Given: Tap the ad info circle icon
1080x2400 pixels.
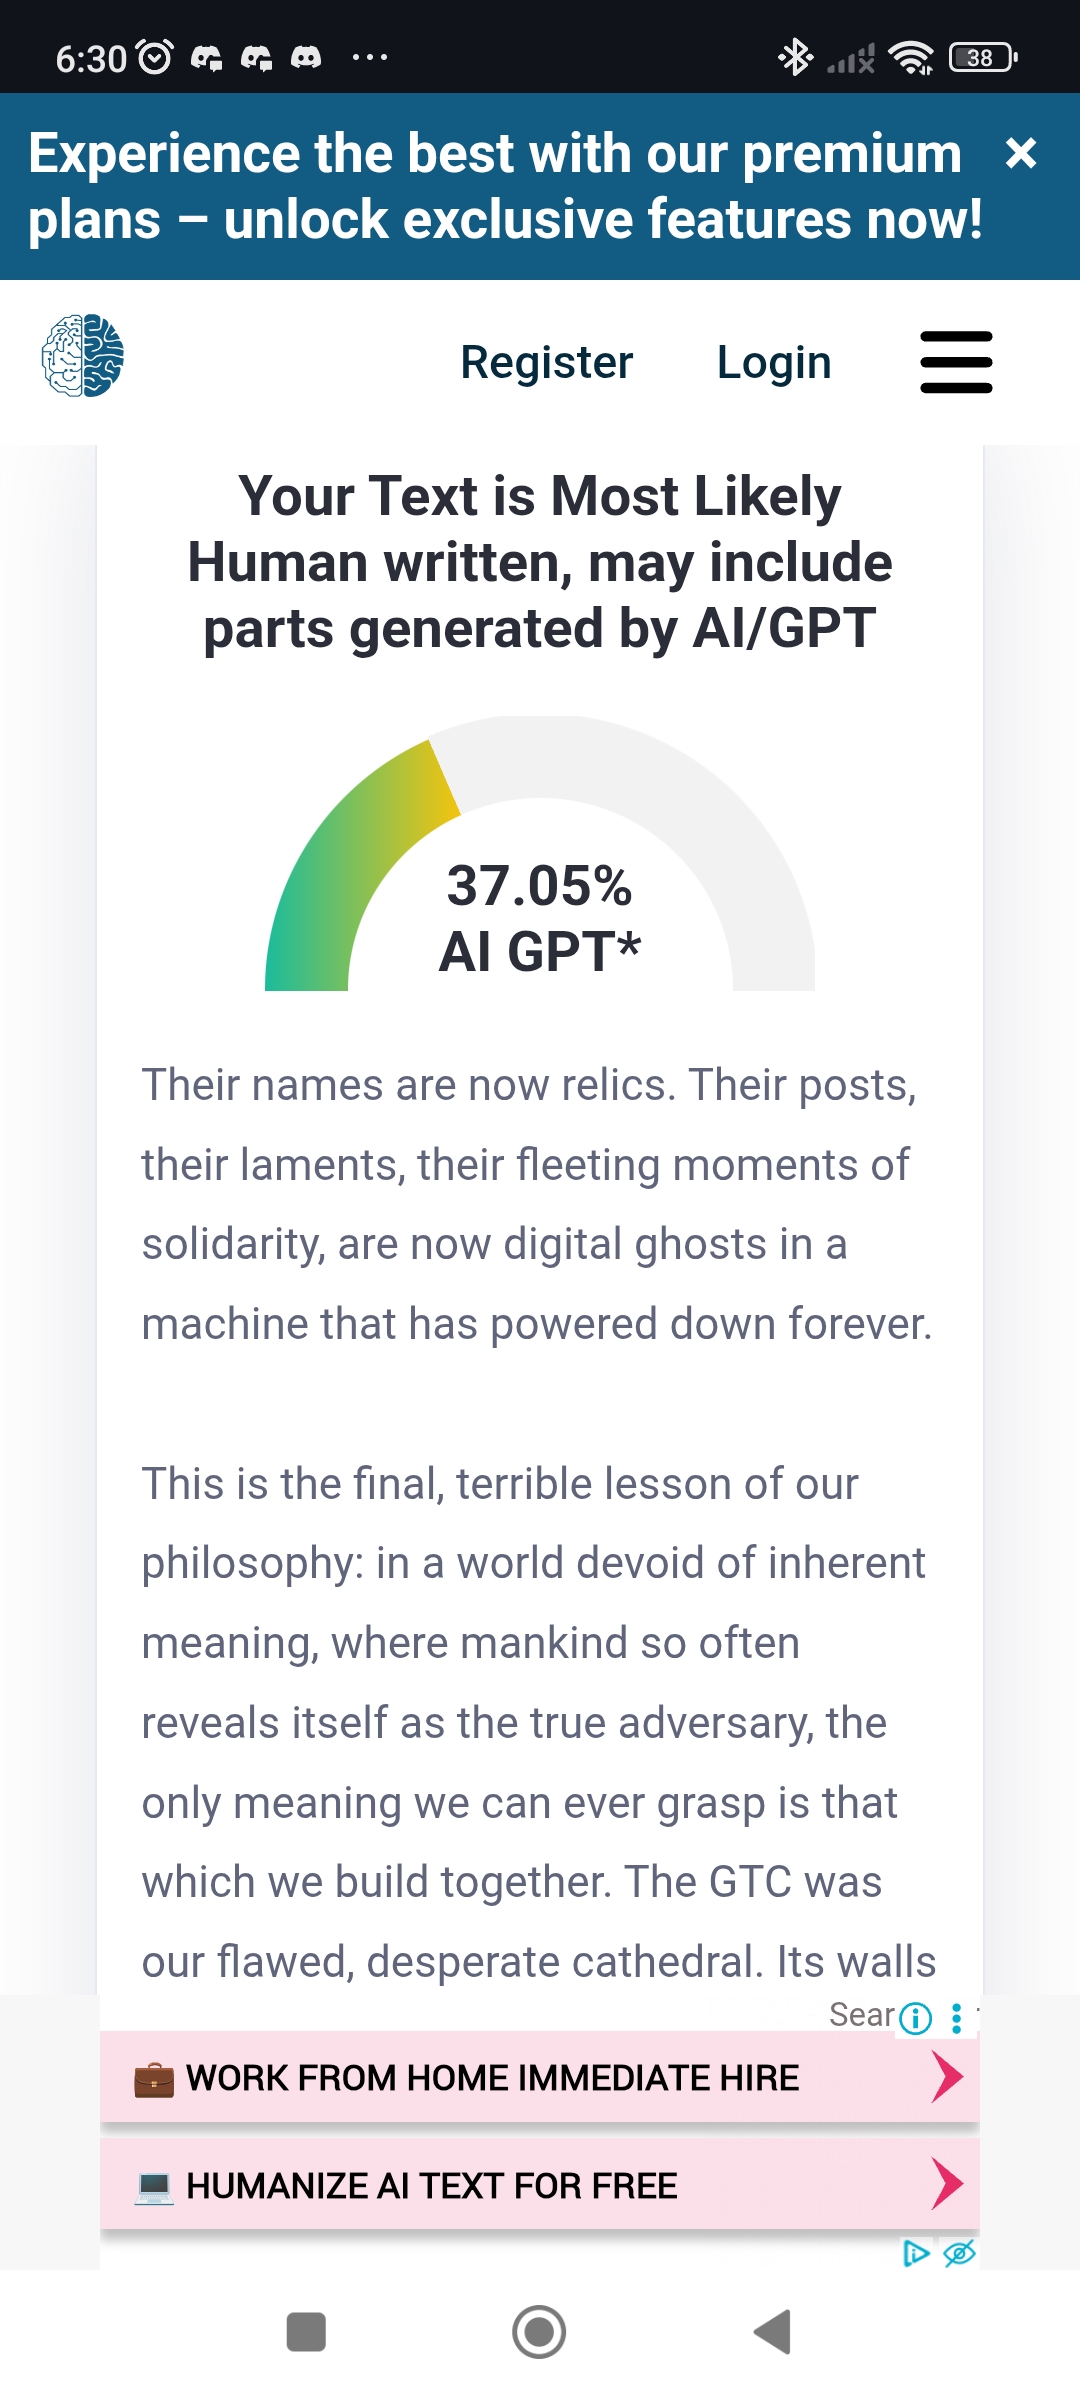Looking at the screenshot, I should click(915, 2018).
